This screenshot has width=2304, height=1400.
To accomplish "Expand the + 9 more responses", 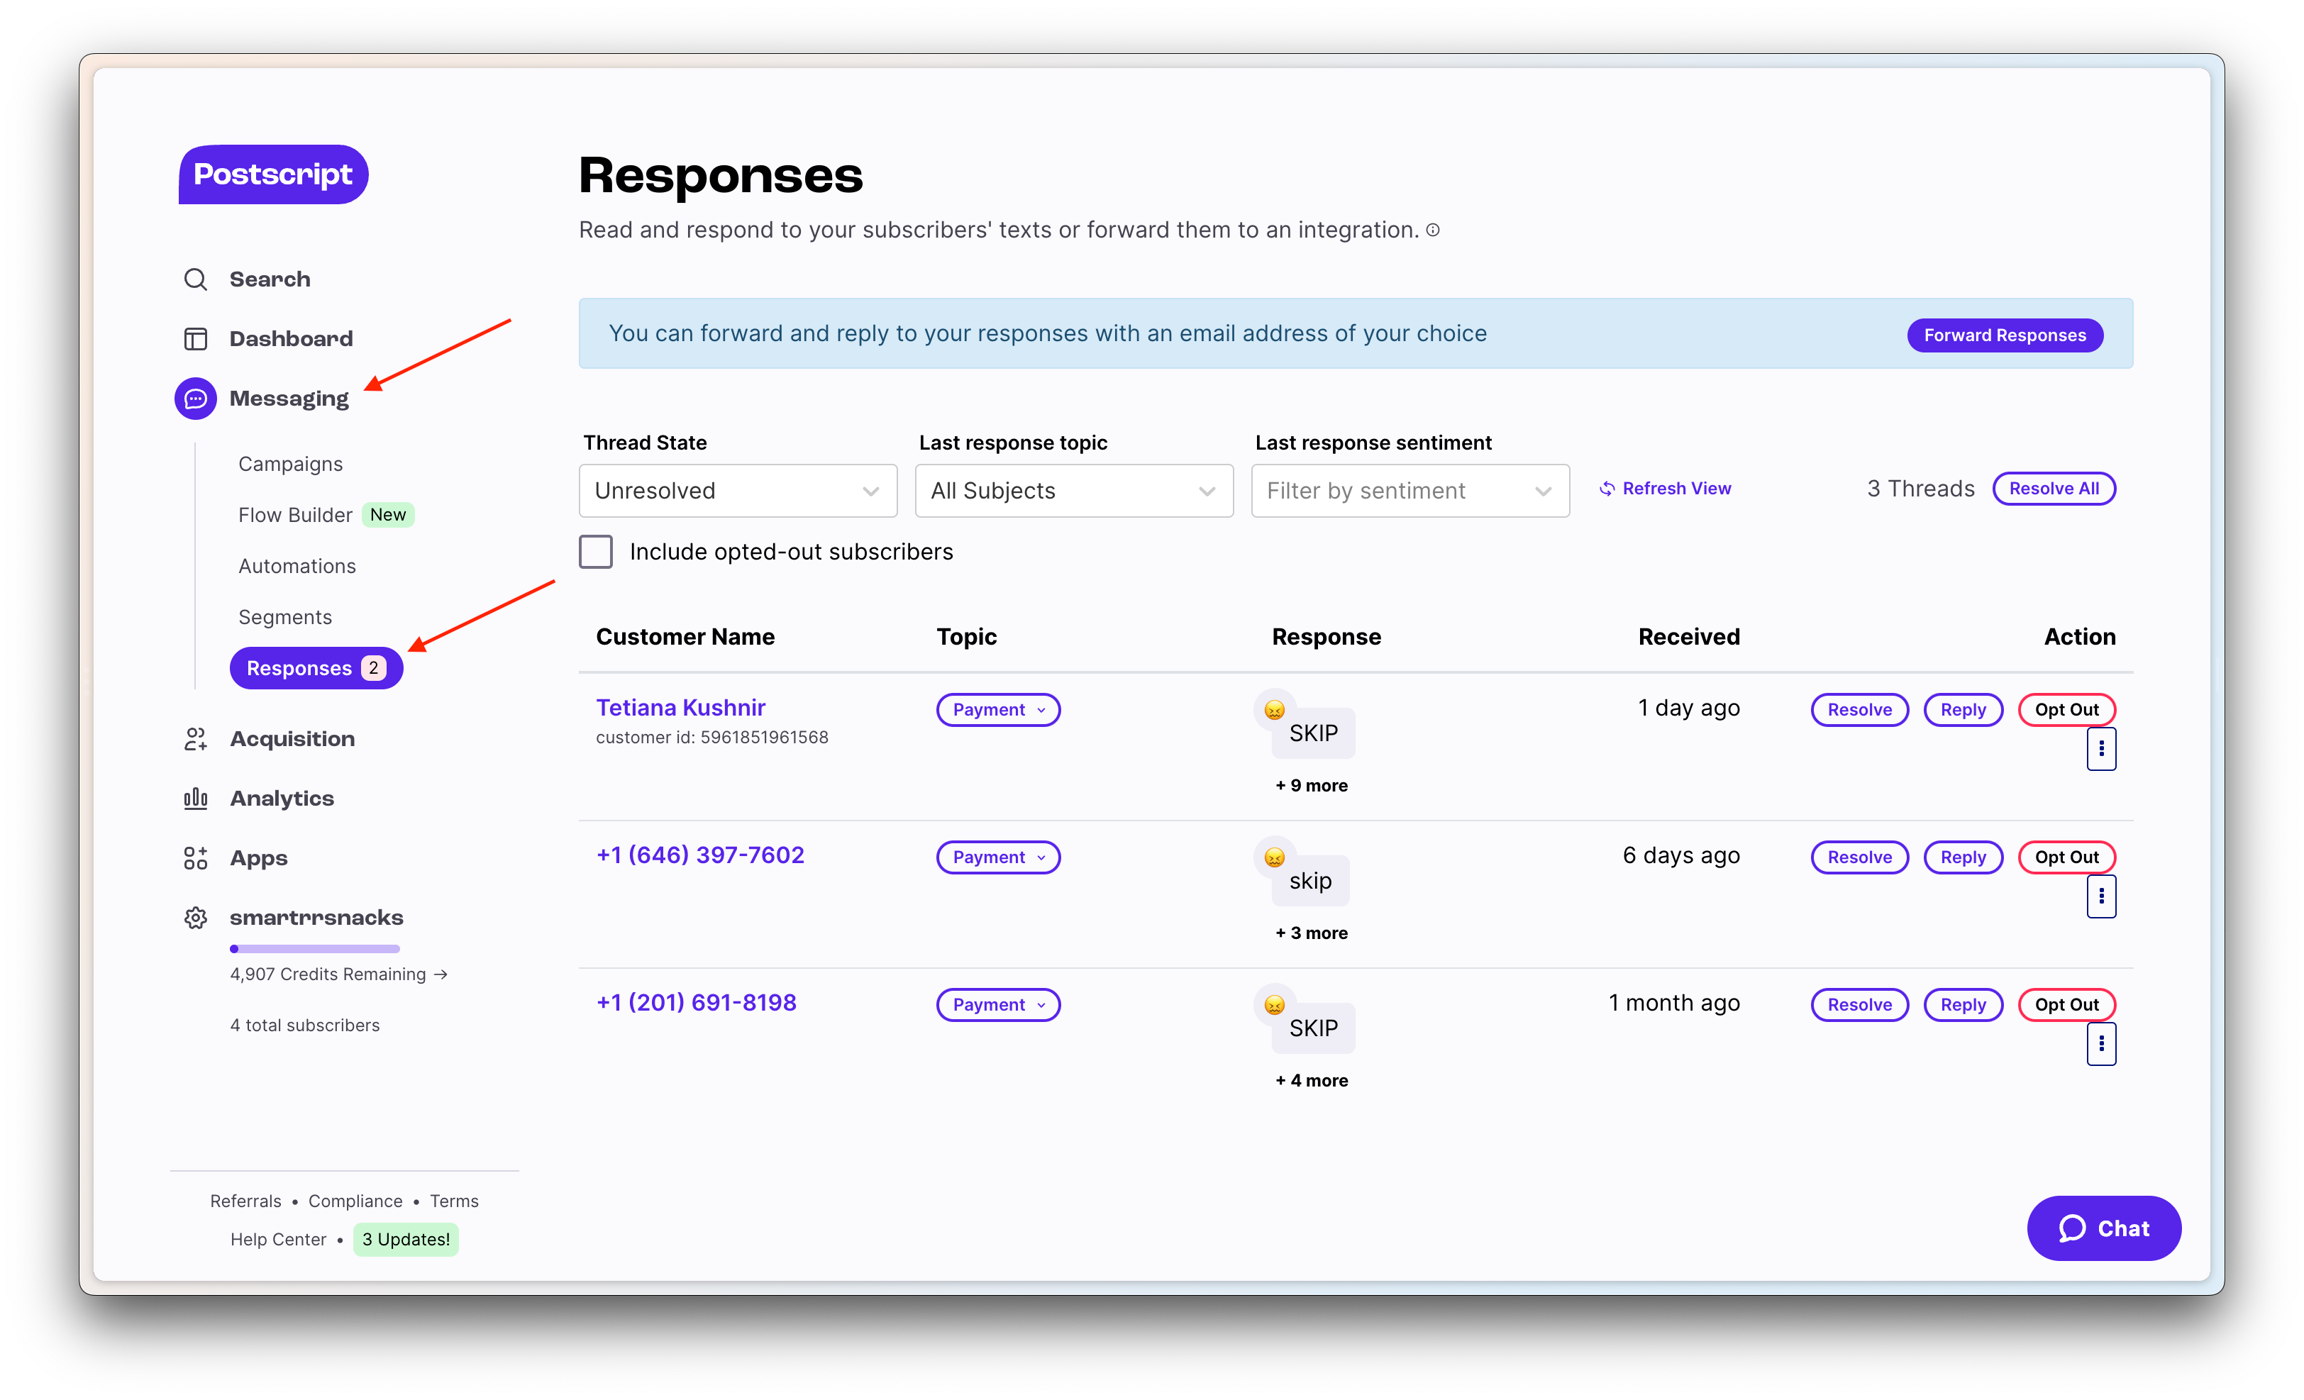I will [1311, 785].
